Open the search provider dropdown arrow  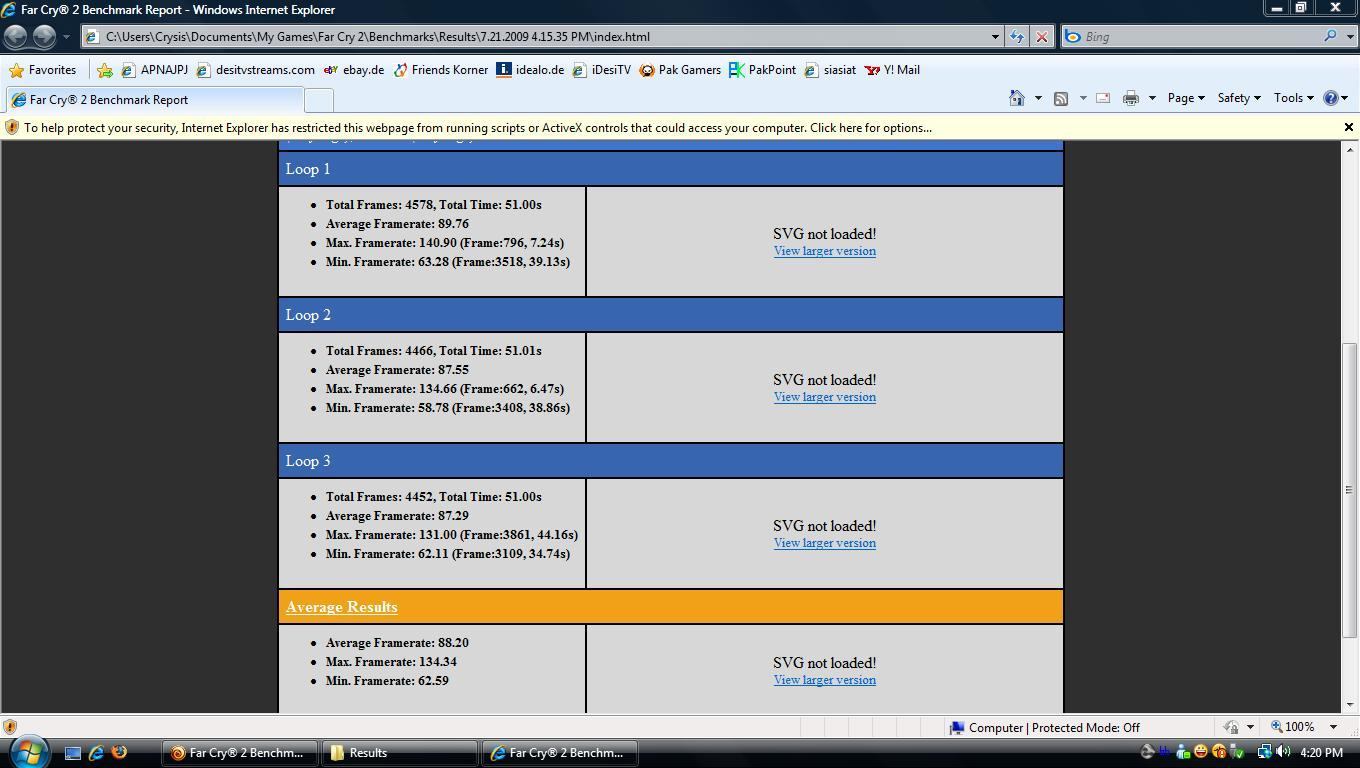1349,37
